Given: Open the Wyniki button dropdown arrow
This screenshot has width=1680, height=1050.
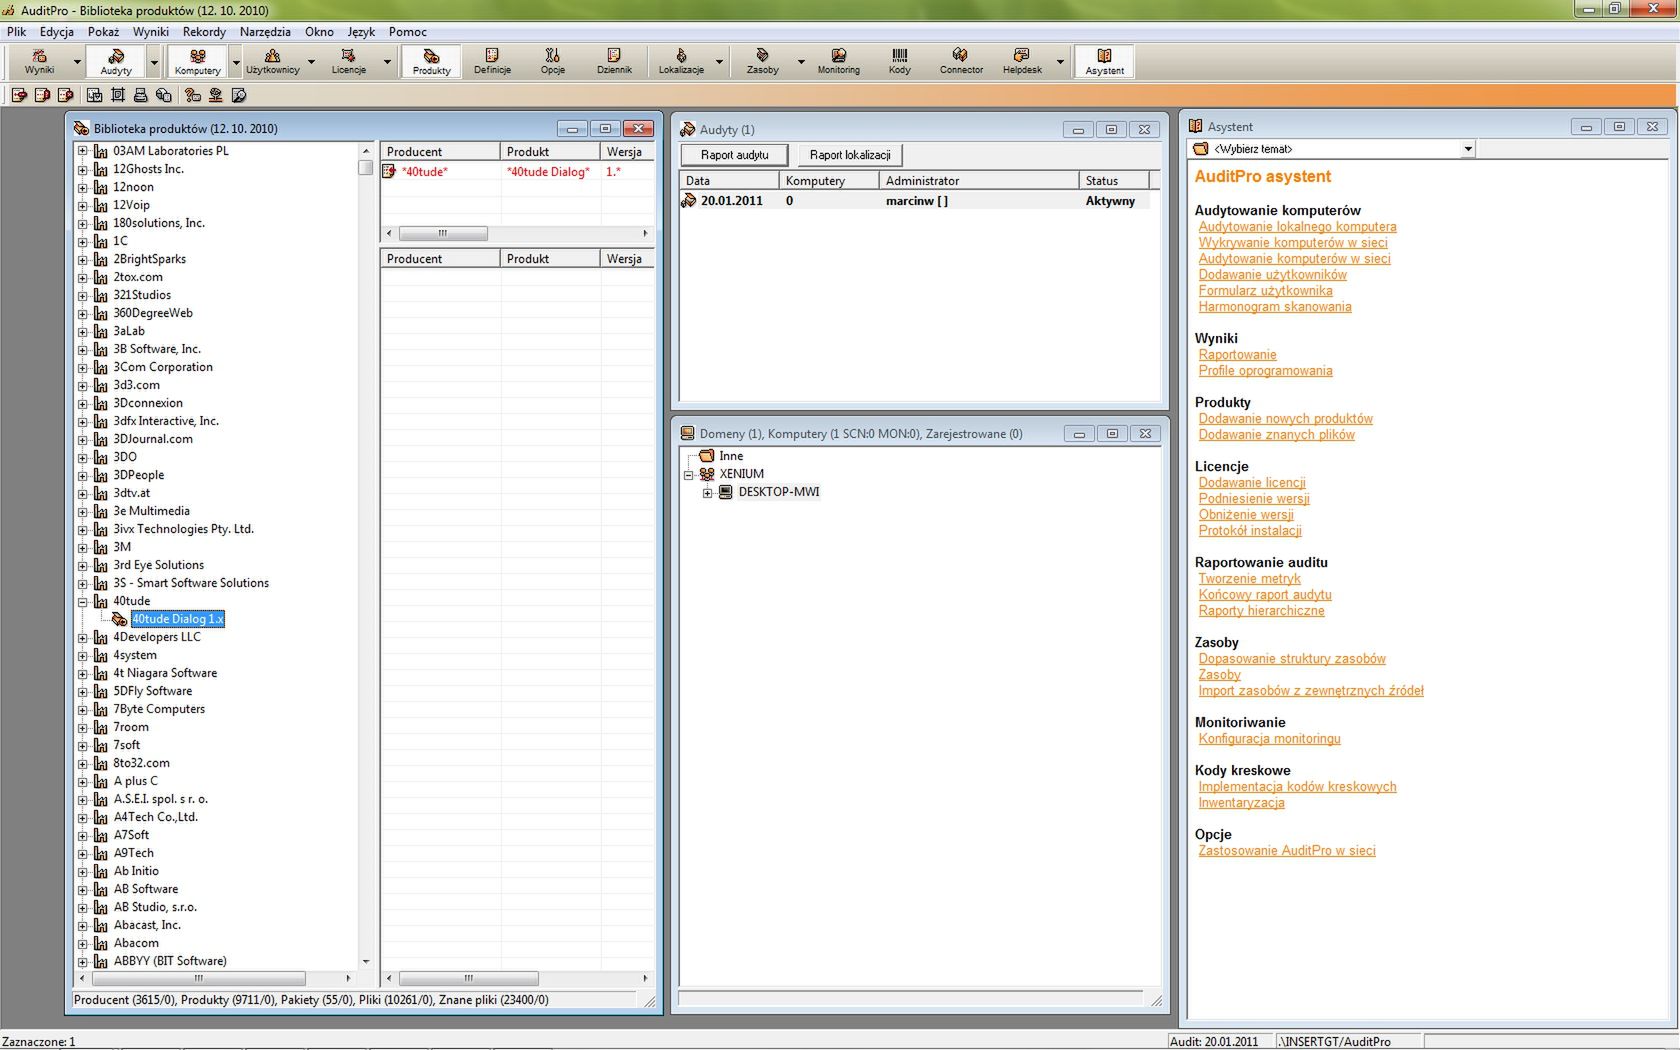Looking at the screenshot, I should [x=77, y=62].
